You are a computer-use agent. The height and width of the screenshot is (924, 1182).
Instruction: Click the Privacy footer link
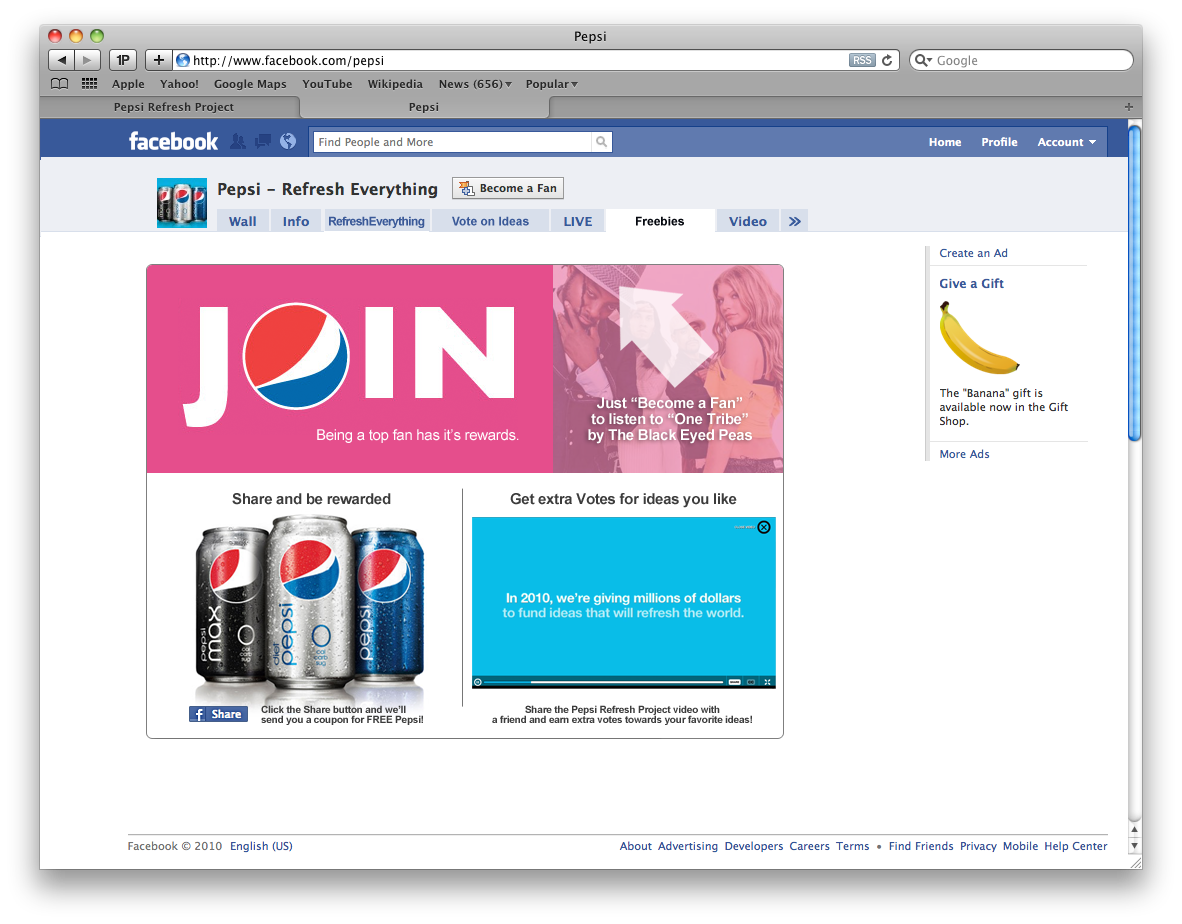coord(978,846)
